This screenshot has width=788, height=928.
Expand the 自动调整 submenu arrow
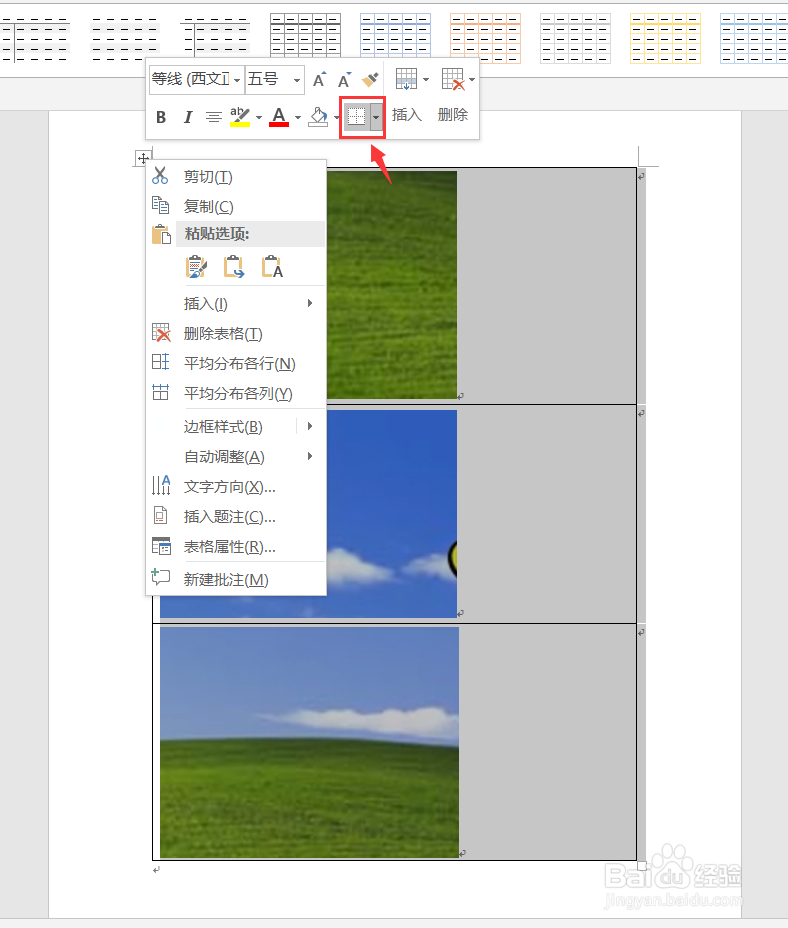click(x=310, y=456)
